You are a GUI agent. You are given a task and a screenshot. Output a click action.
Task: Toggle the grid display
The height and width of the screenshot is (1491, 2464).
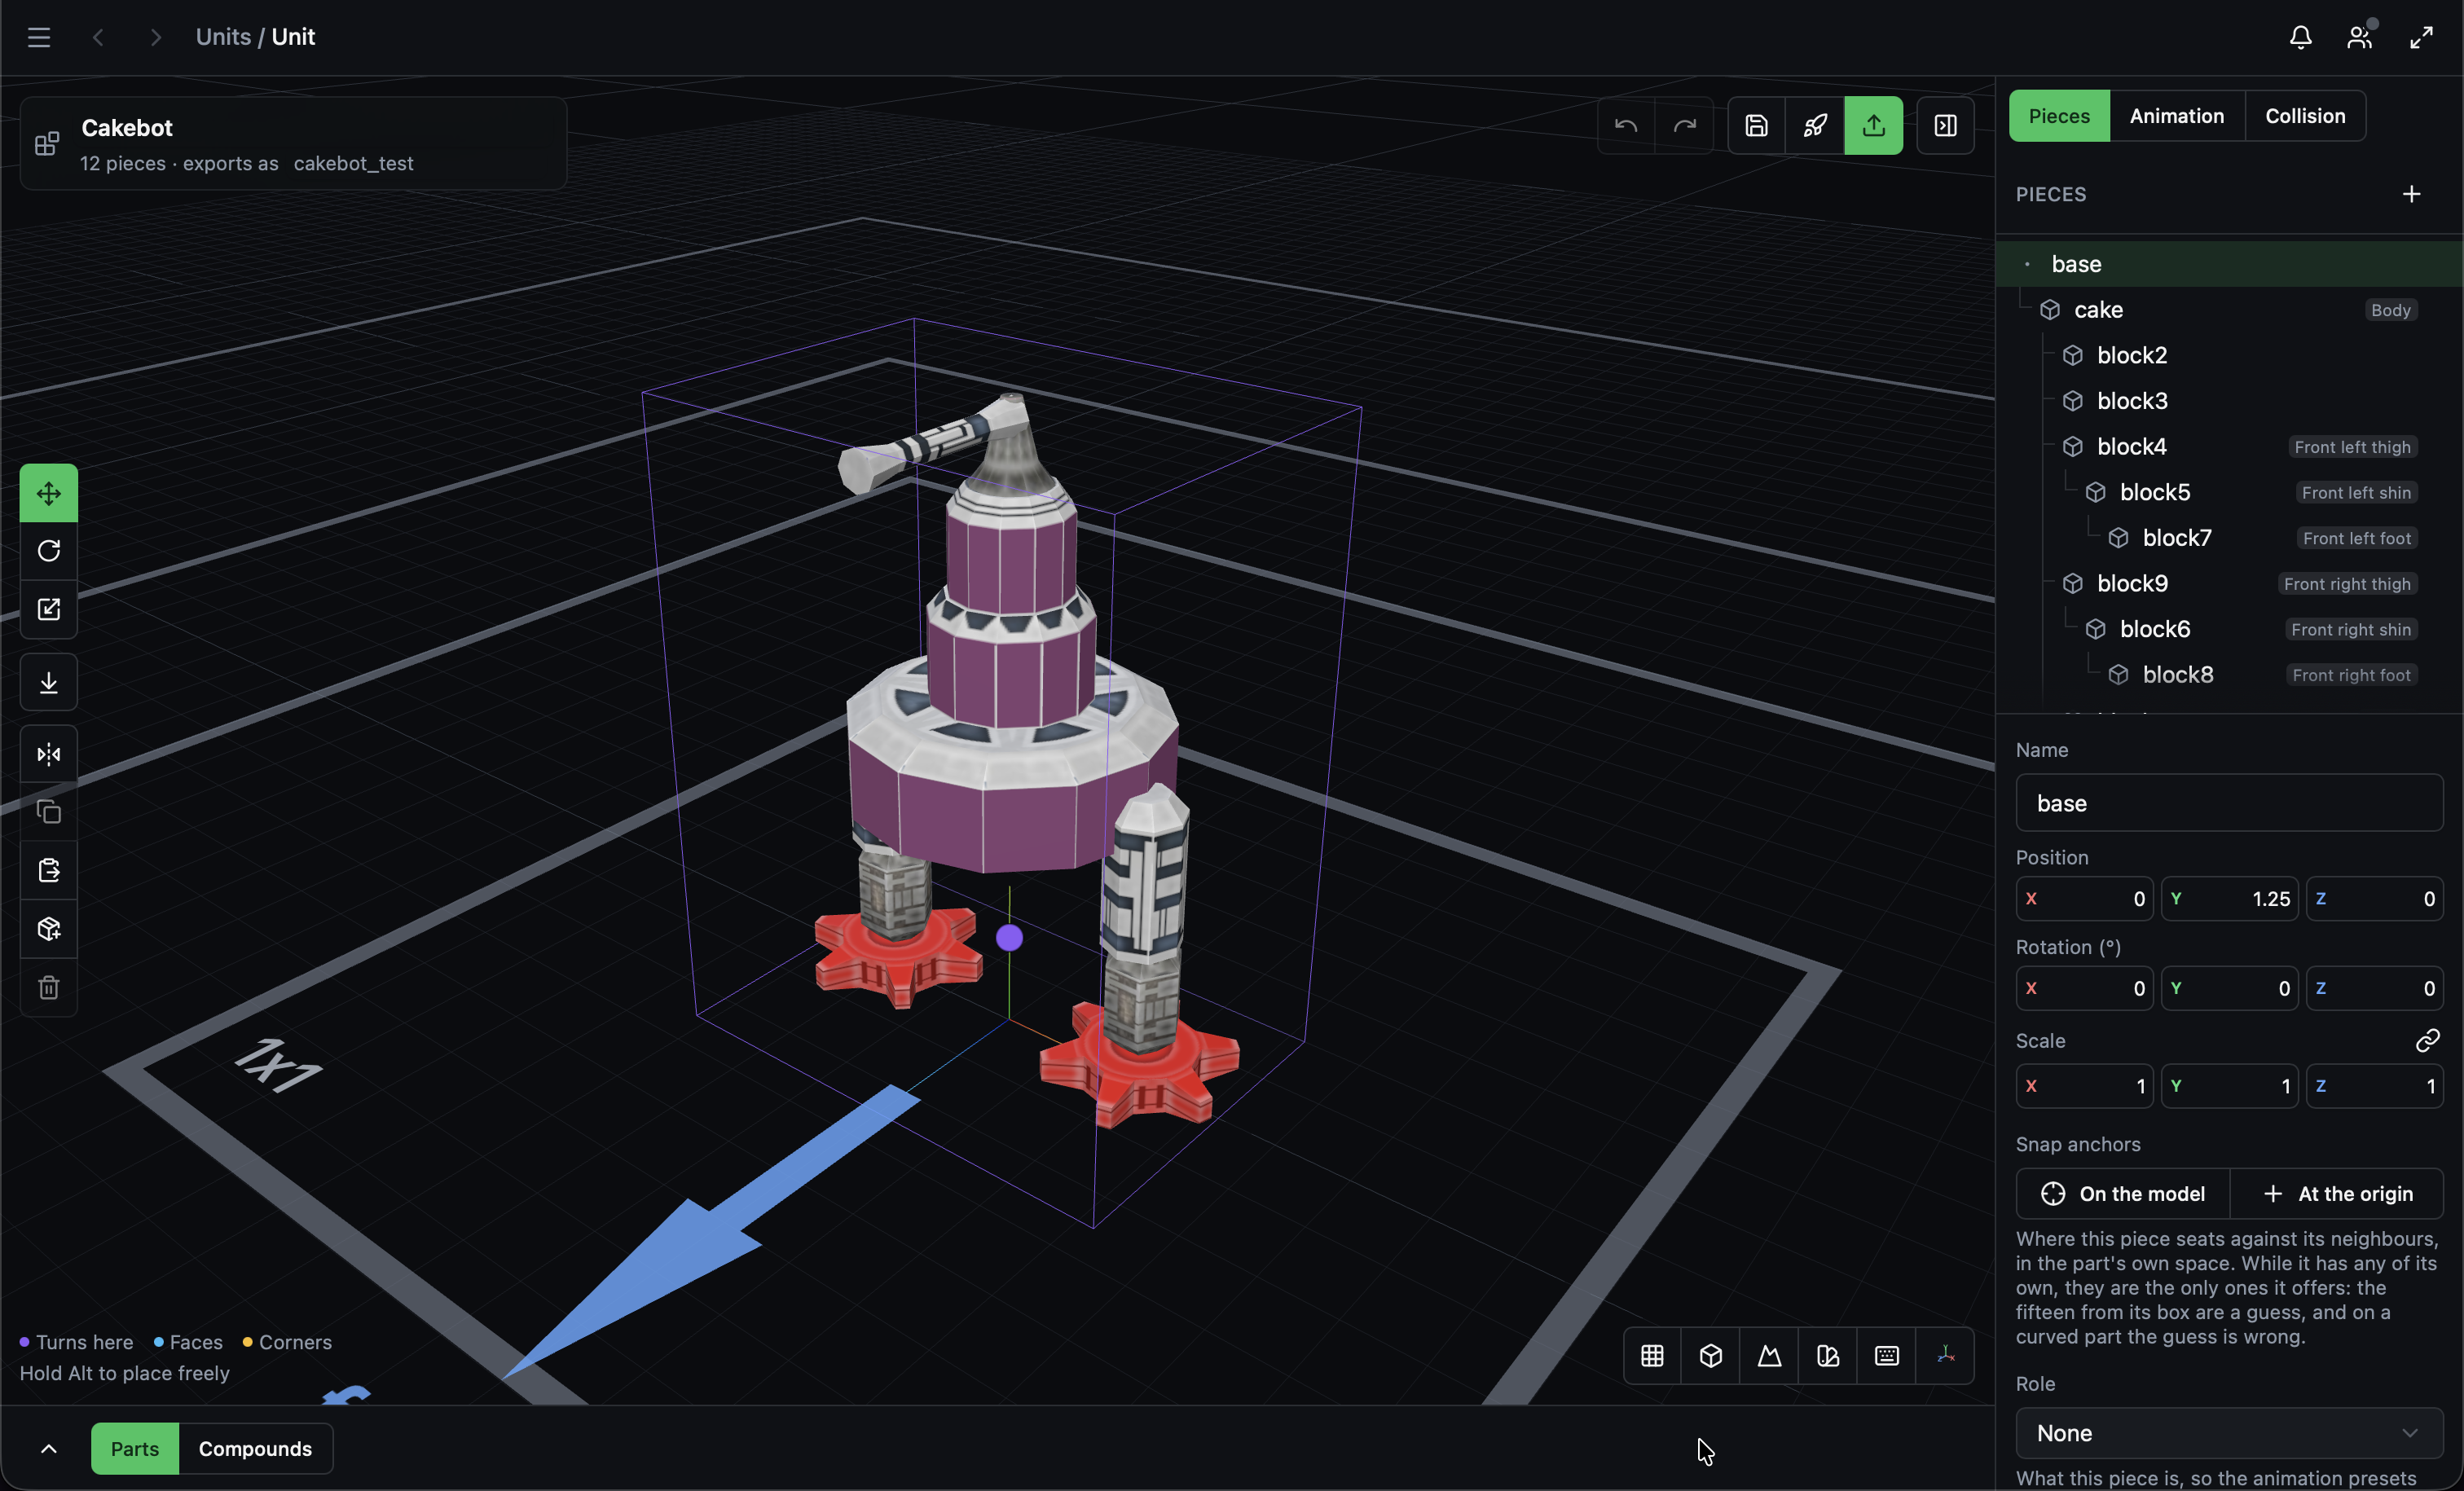click(1652, 1356)
